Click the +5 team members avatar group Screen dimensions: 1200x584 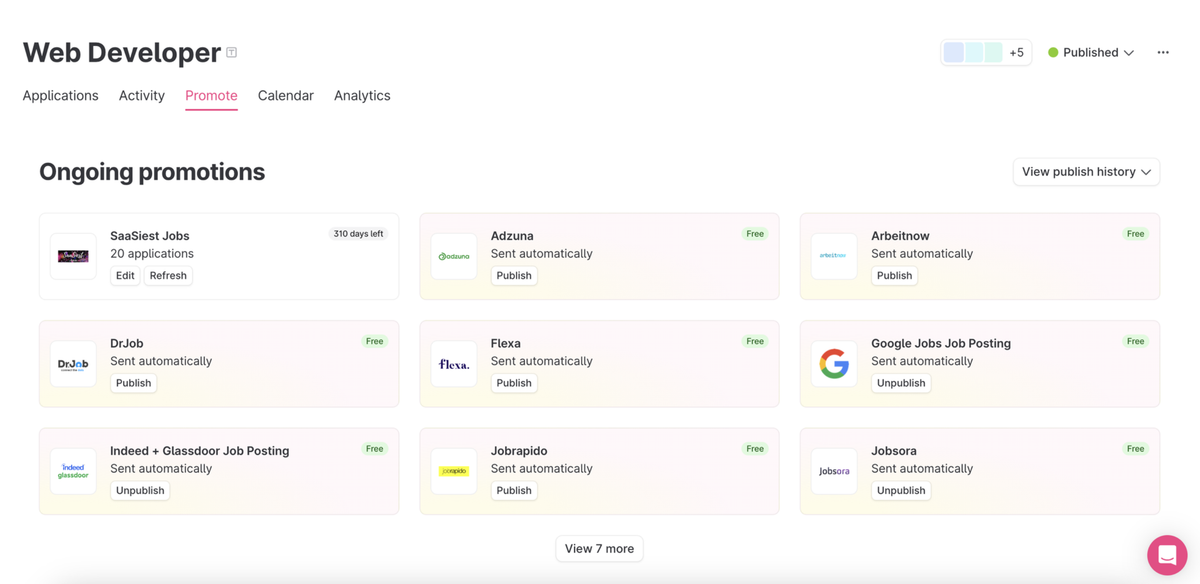[985, 53]
